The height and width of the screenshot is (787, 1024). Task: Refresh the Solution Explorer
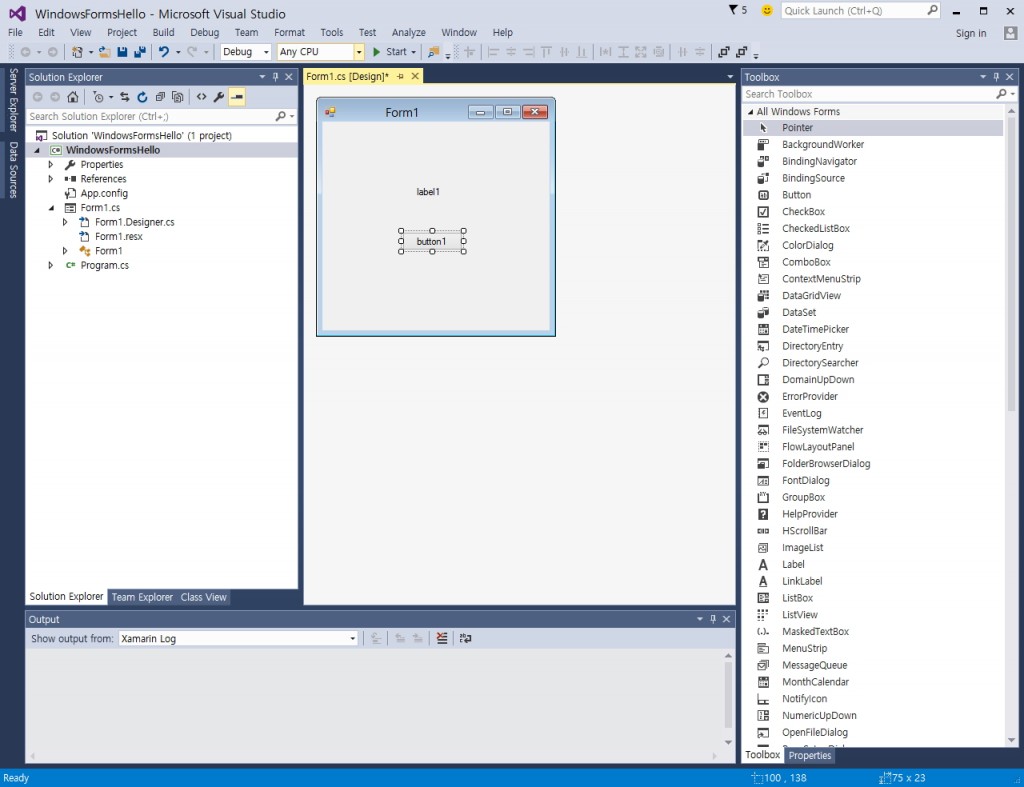[x=142, y=97]
